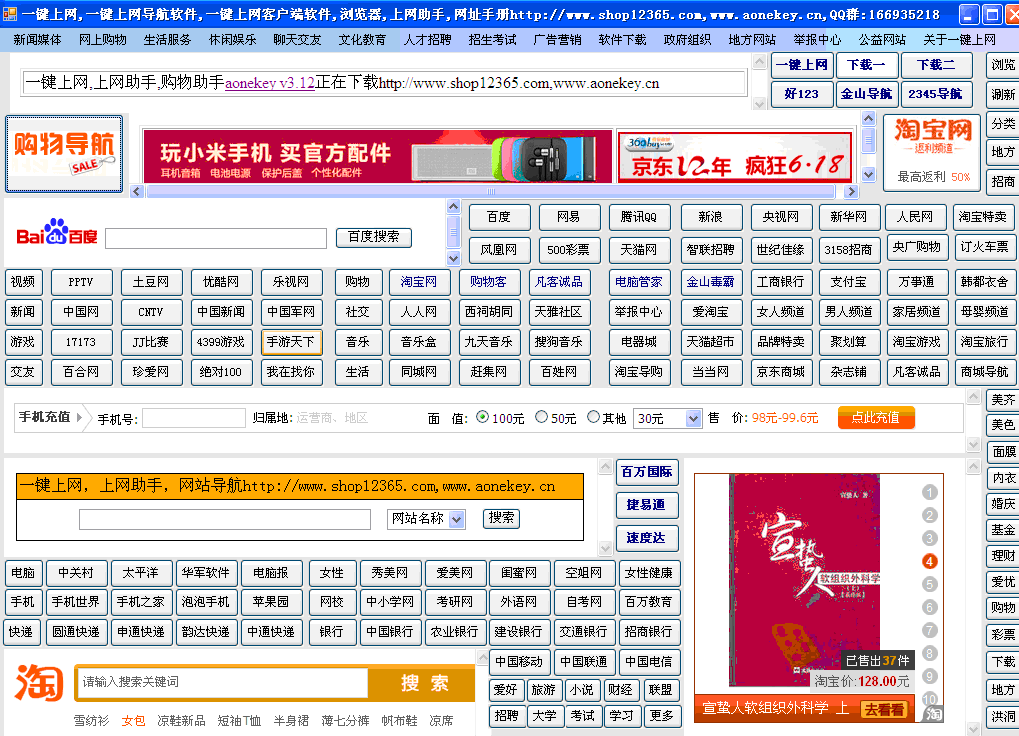Select the 50元 recharge value option
The height and width of the screenshot is (736, 1019).
point(542,417)
